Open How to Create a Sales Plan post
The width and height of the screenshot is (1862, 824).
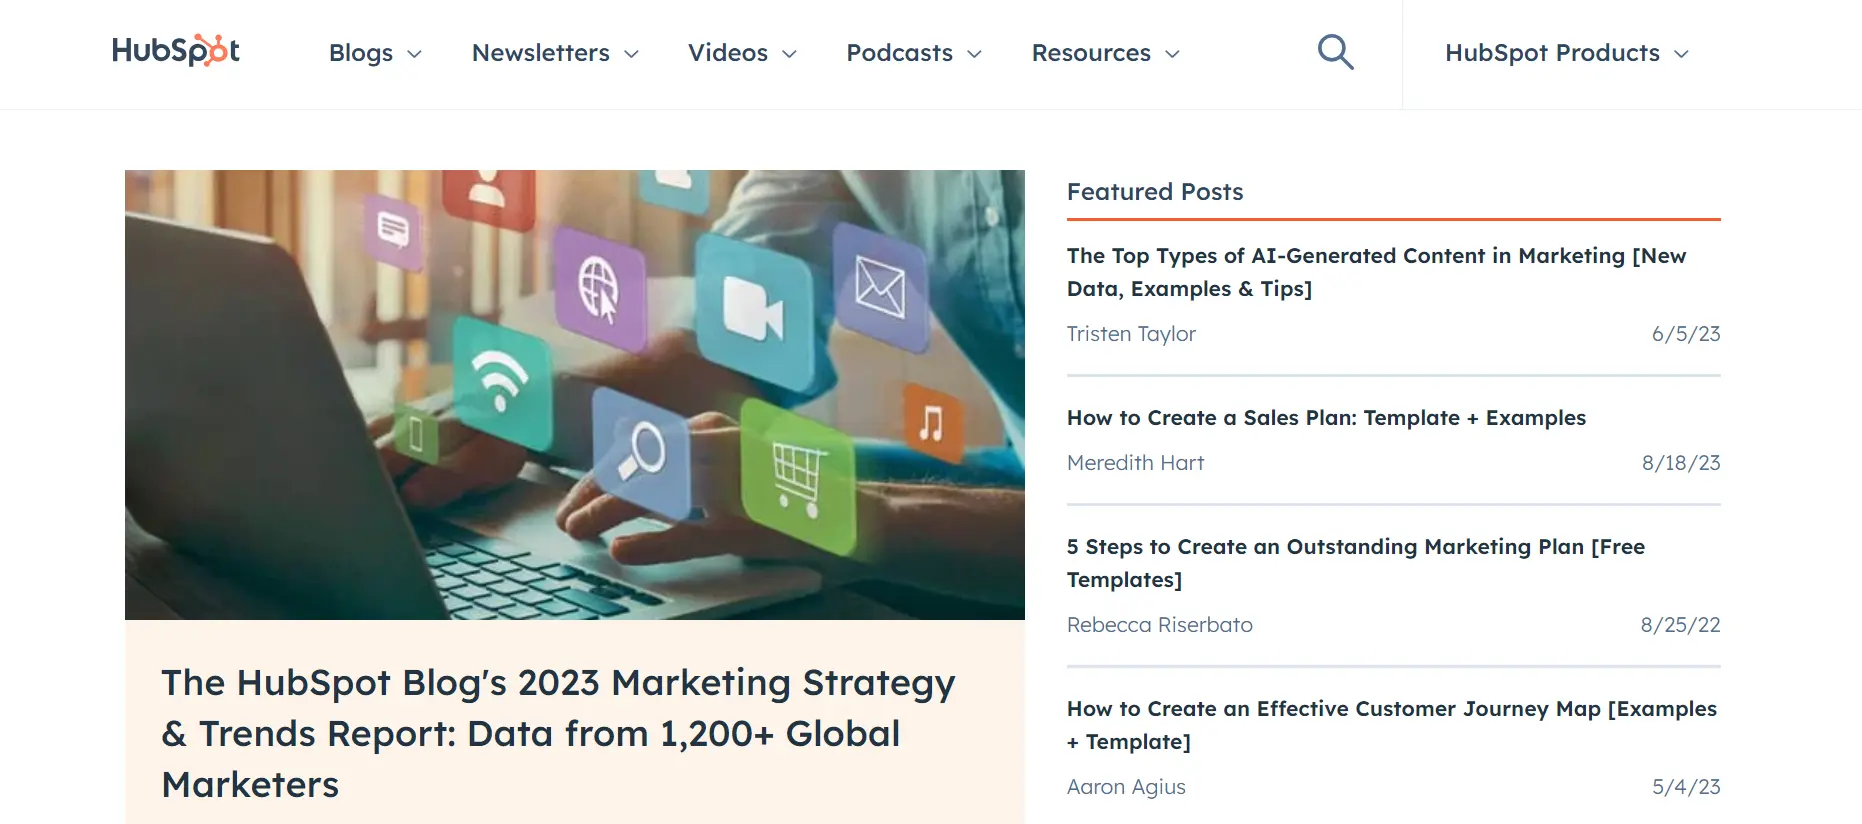tap(1326, 418)
